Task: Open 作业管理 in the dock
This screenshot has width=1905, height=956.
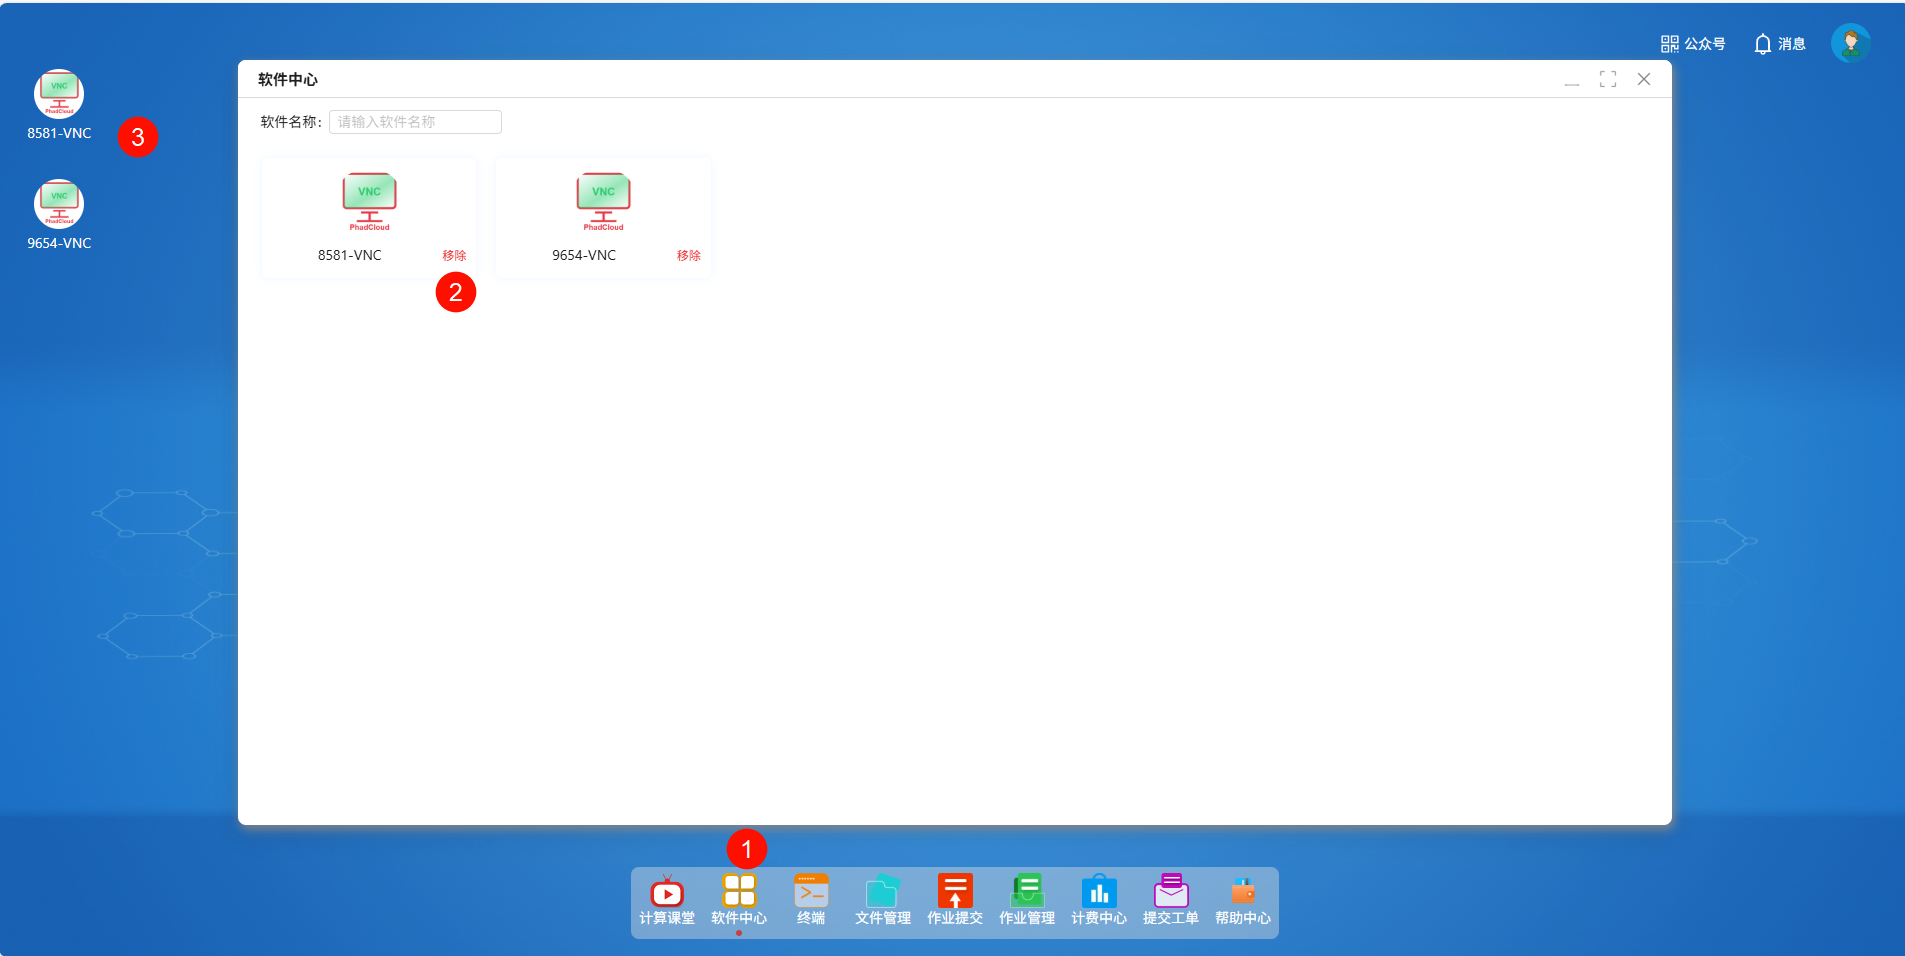Action: click(1027, 900)
